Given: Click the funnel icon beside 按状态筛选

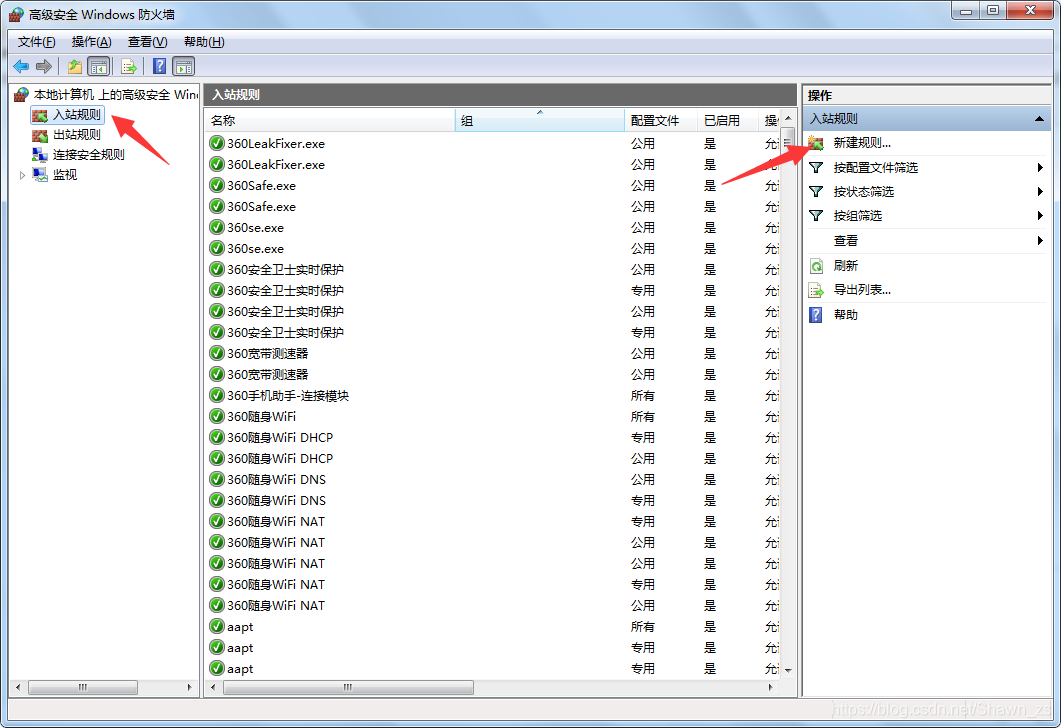Looking at the screenshot, I should pos(816,191).
